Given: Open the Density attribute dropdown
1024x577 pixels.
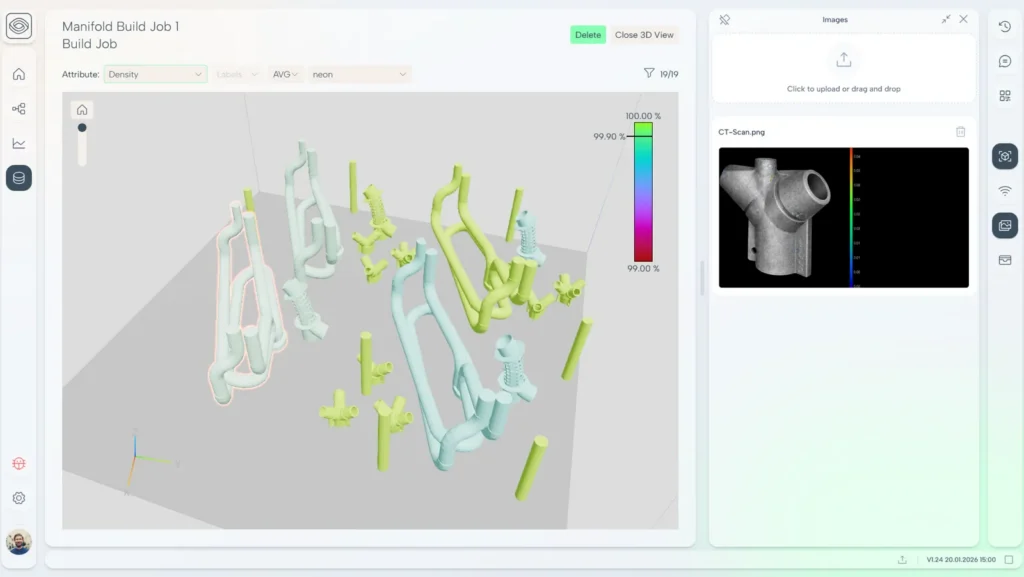Looking at the screenshot, I should click(x=155, y=74).
